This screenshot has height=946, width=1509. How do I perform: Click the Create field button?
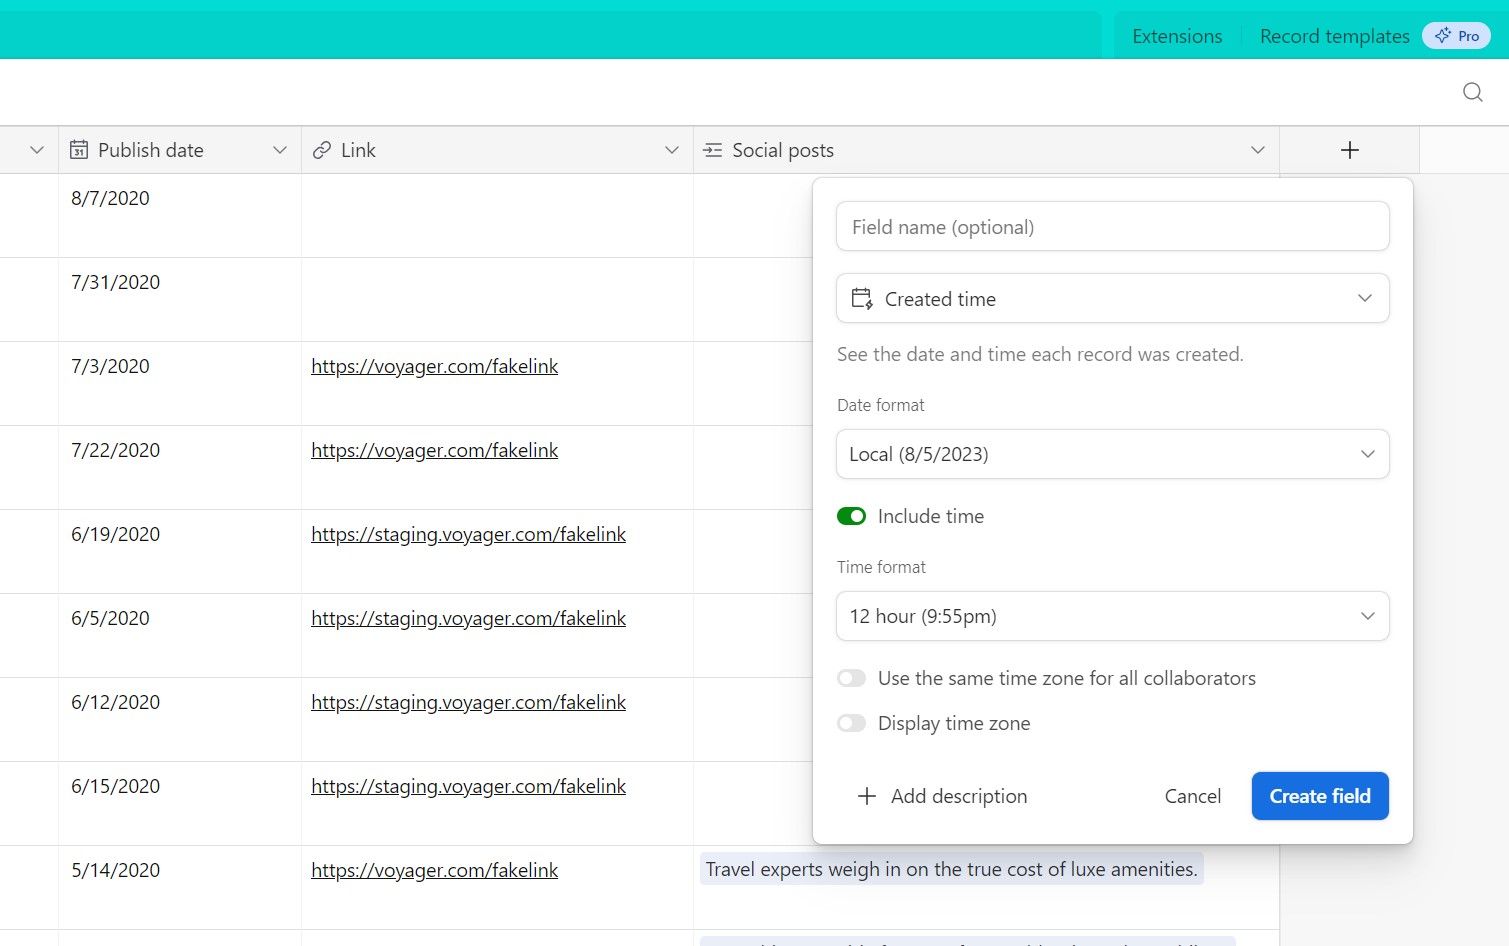1319,796
